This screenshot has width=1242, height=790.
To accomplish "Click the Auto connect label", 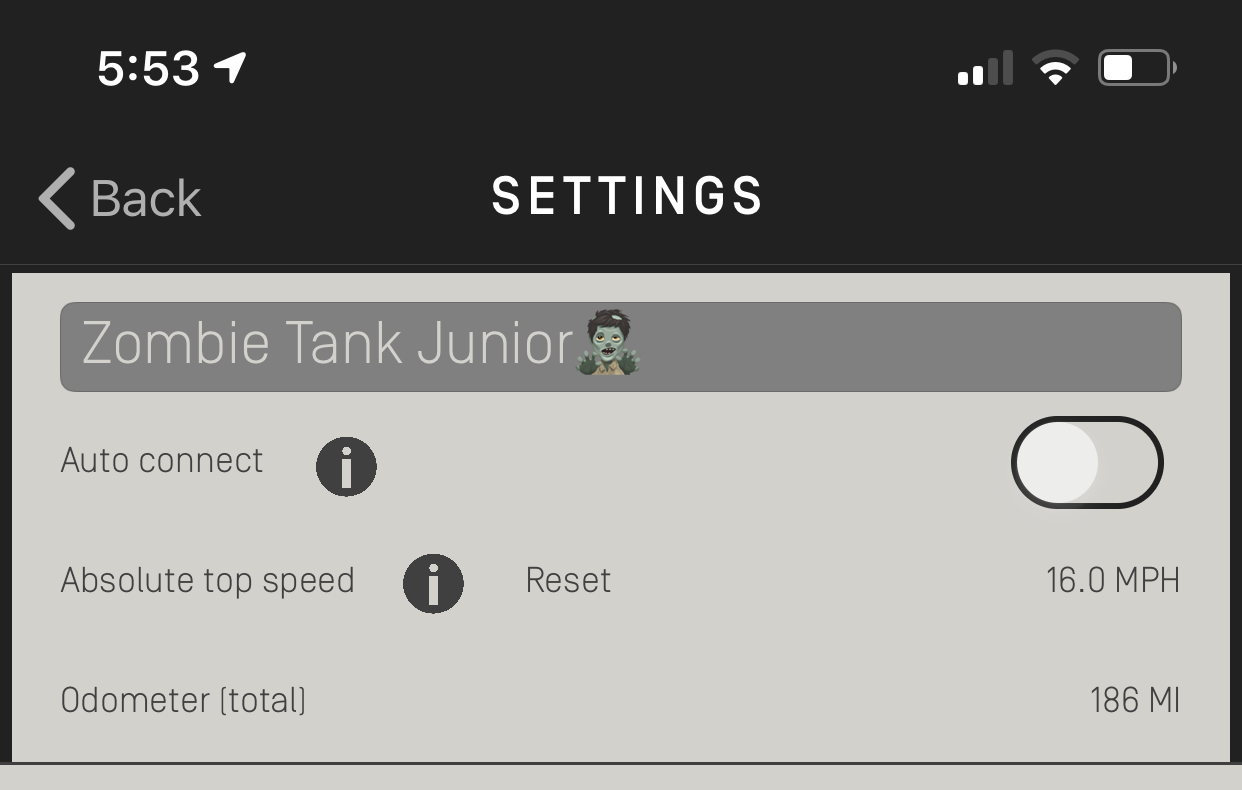I will click(162, 461).
